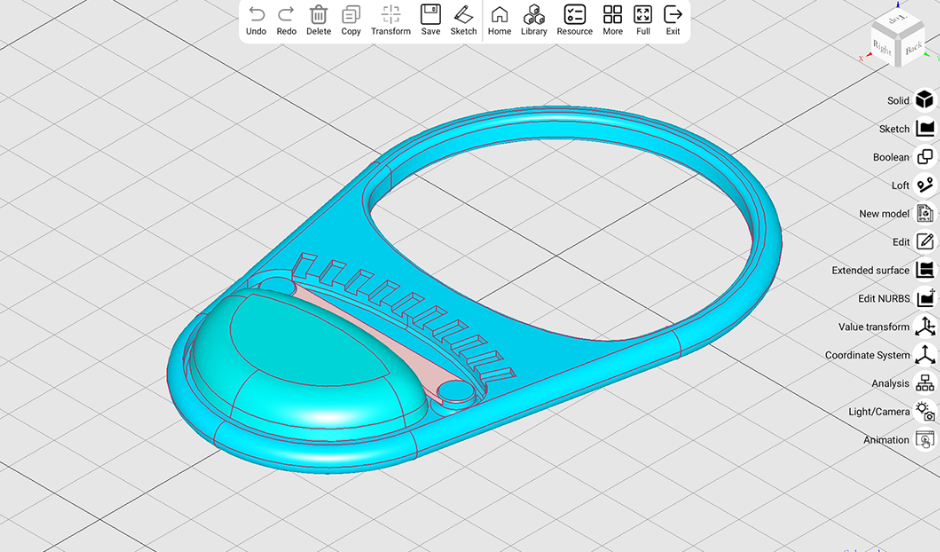Open the Sketch panel in the sidebar
The height and width of the screenshot is (552, 940).
(925, 128)
